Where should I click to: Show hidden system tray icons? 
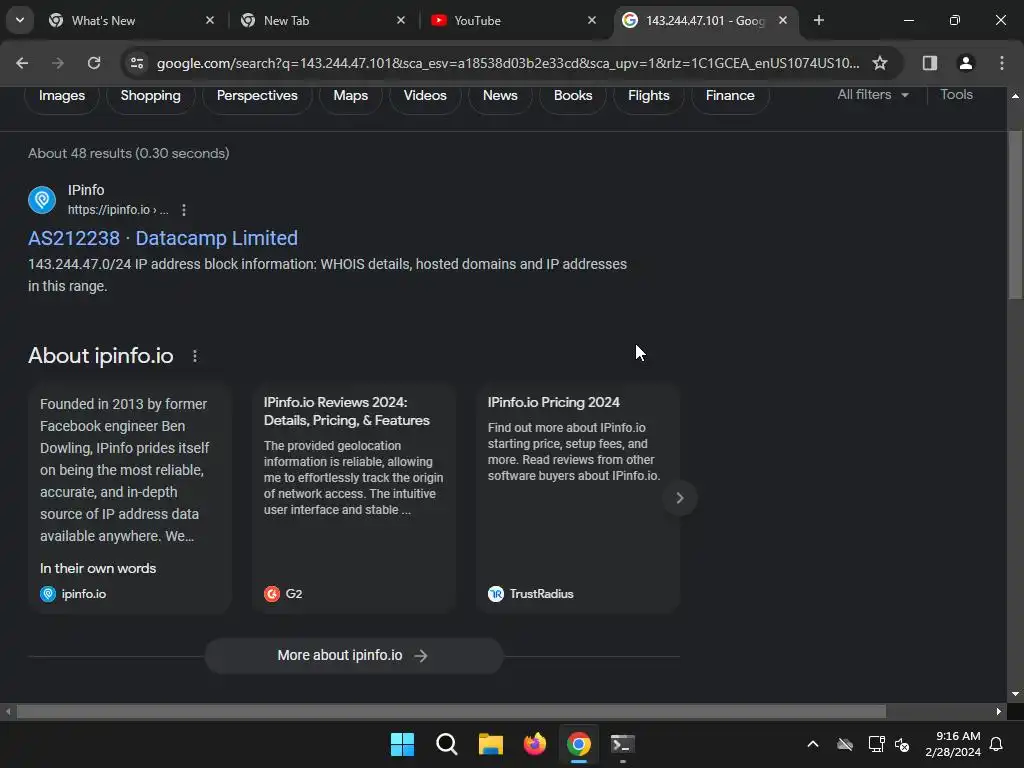813,744
